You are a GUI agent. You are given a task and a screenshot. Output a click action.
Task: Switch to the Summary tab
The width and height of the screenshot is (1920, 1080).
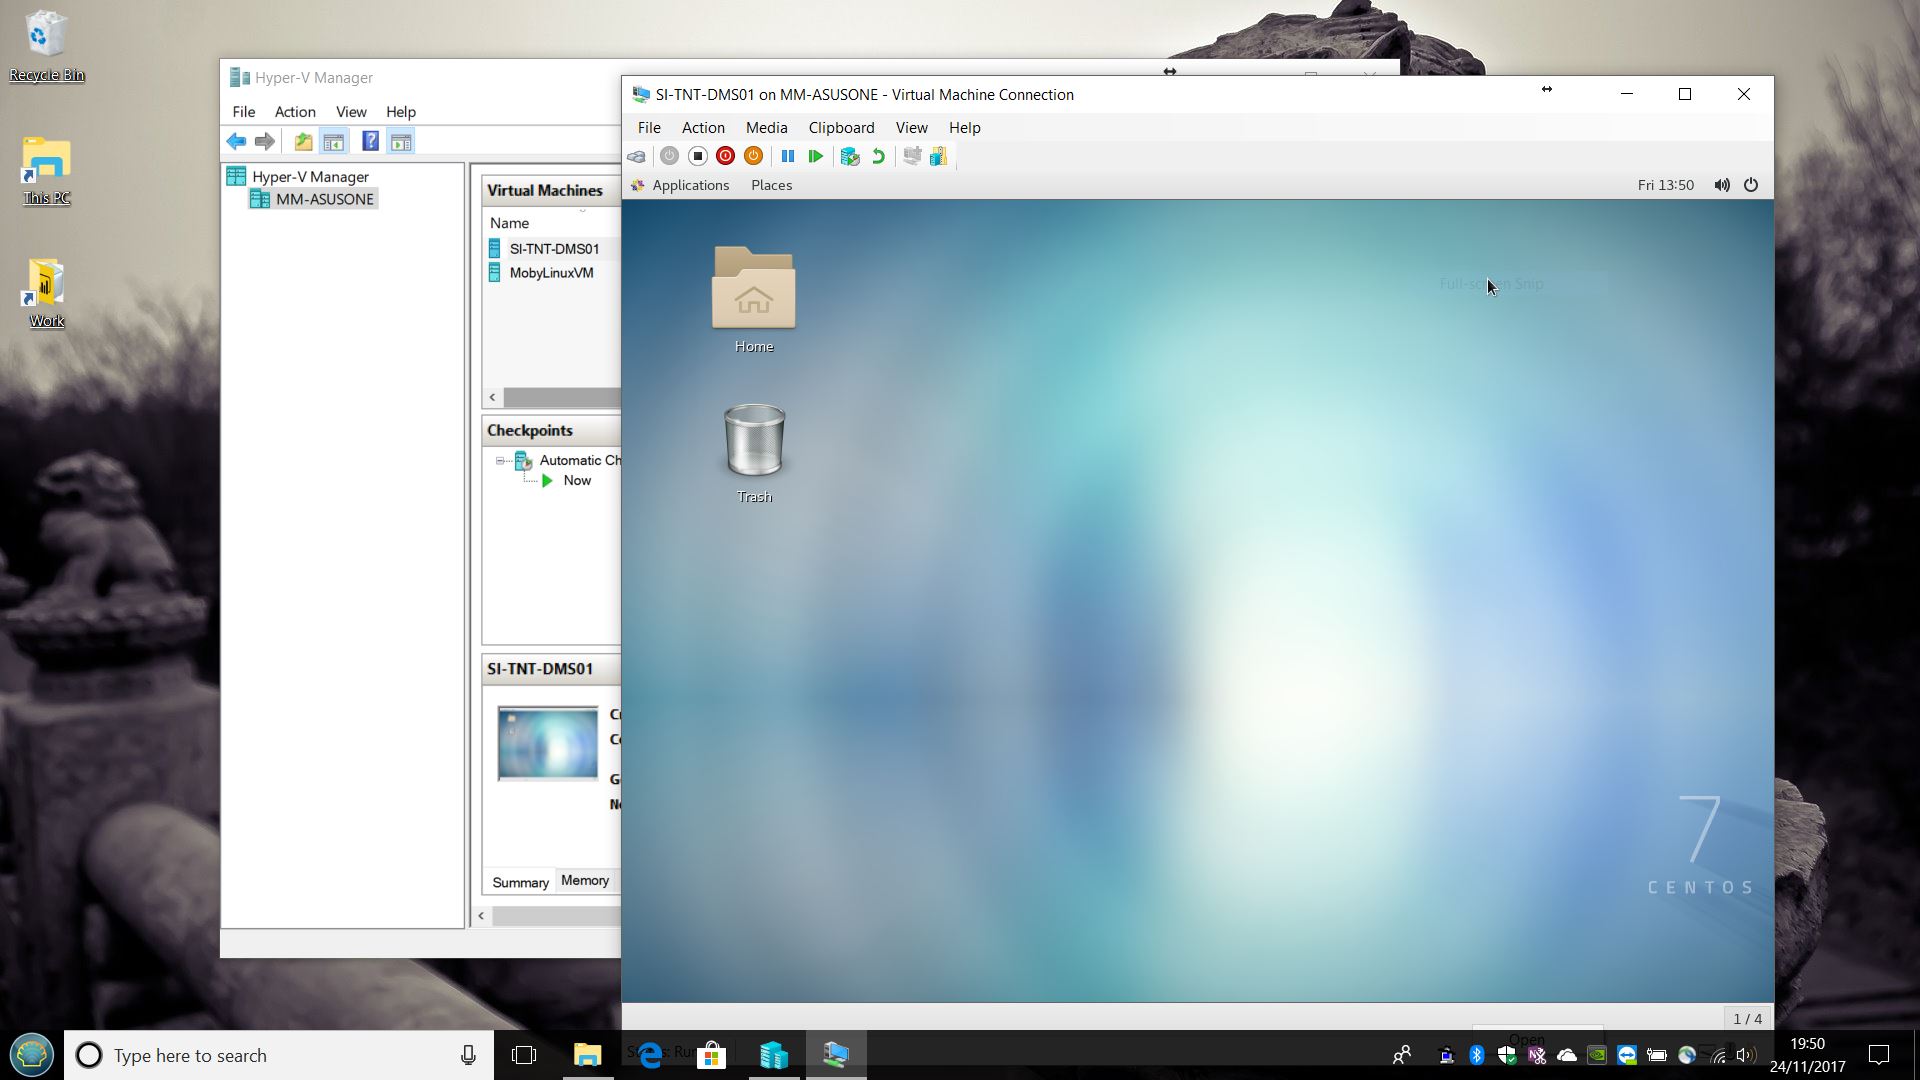coord(520,882)
